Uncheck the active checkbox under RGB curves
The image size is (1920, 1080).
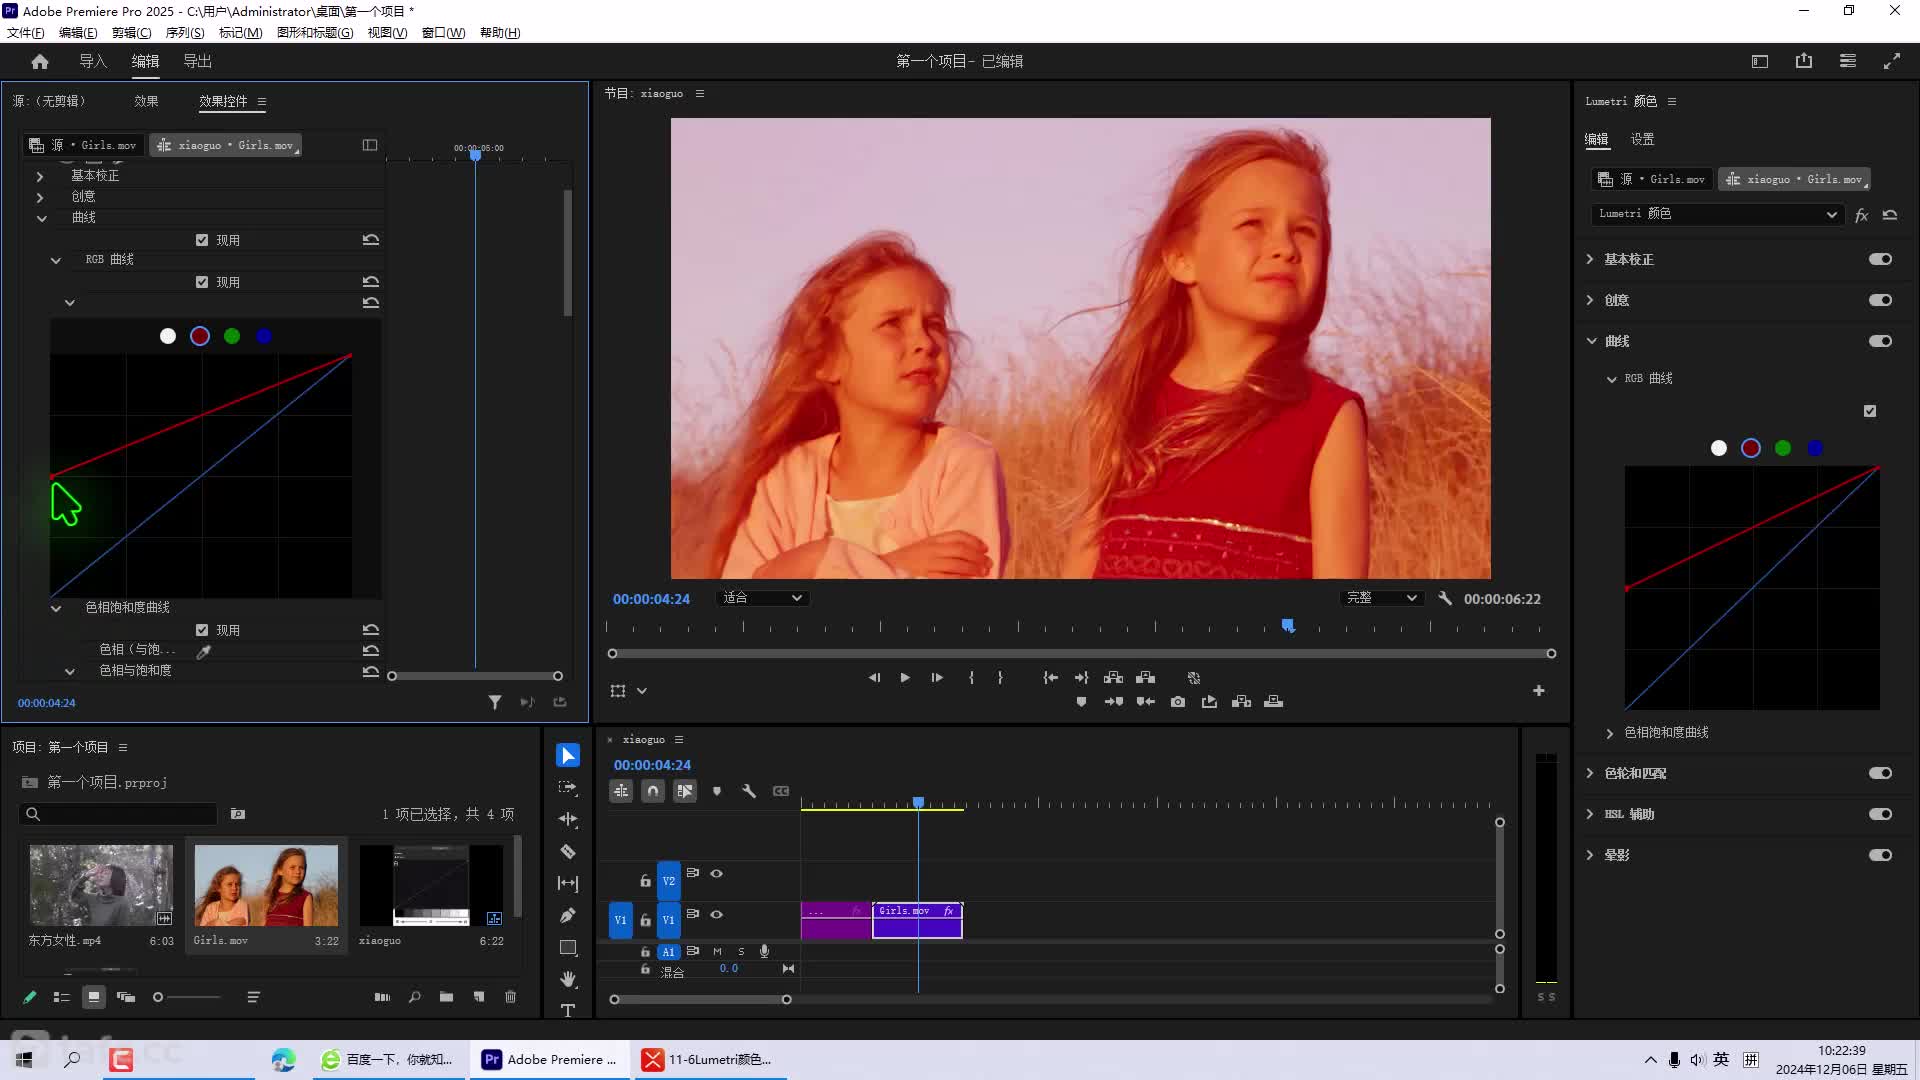tap(202, 282)
